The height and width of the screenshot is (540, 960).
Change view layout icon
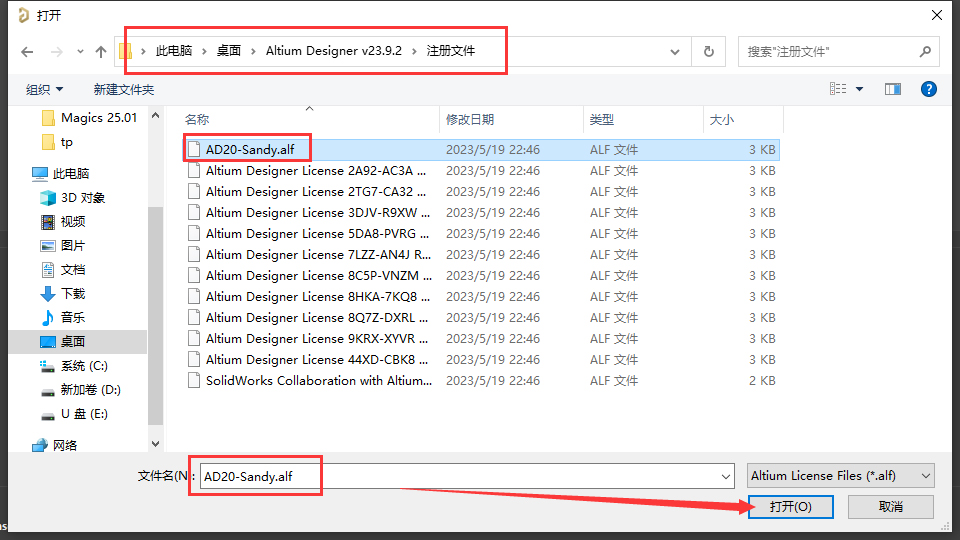coord(838,89)
